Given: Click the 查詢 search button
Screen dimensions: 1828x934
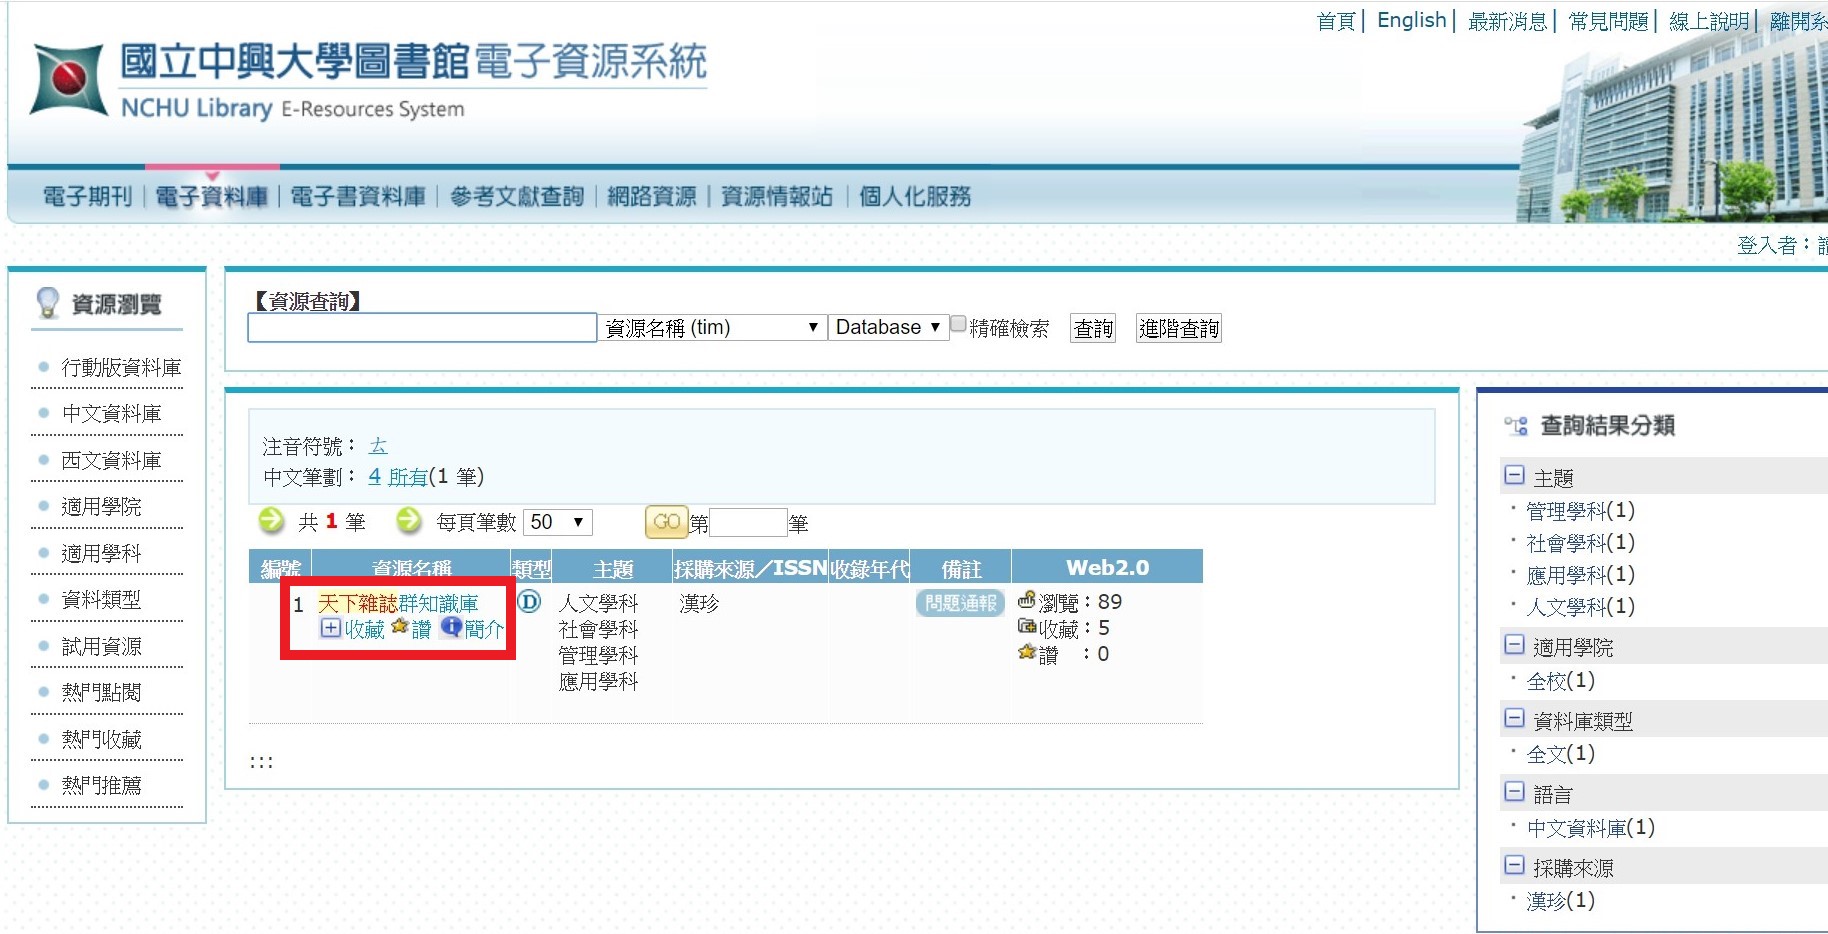Looking at the screenshot, I should click(1093, 328).
